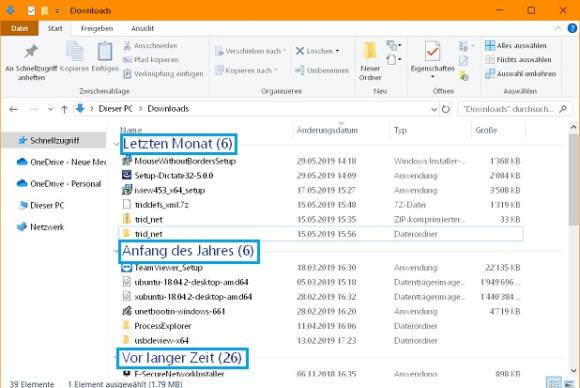
Task: Open Quick Access toolbar customize arrow
Action: point(57,11)
